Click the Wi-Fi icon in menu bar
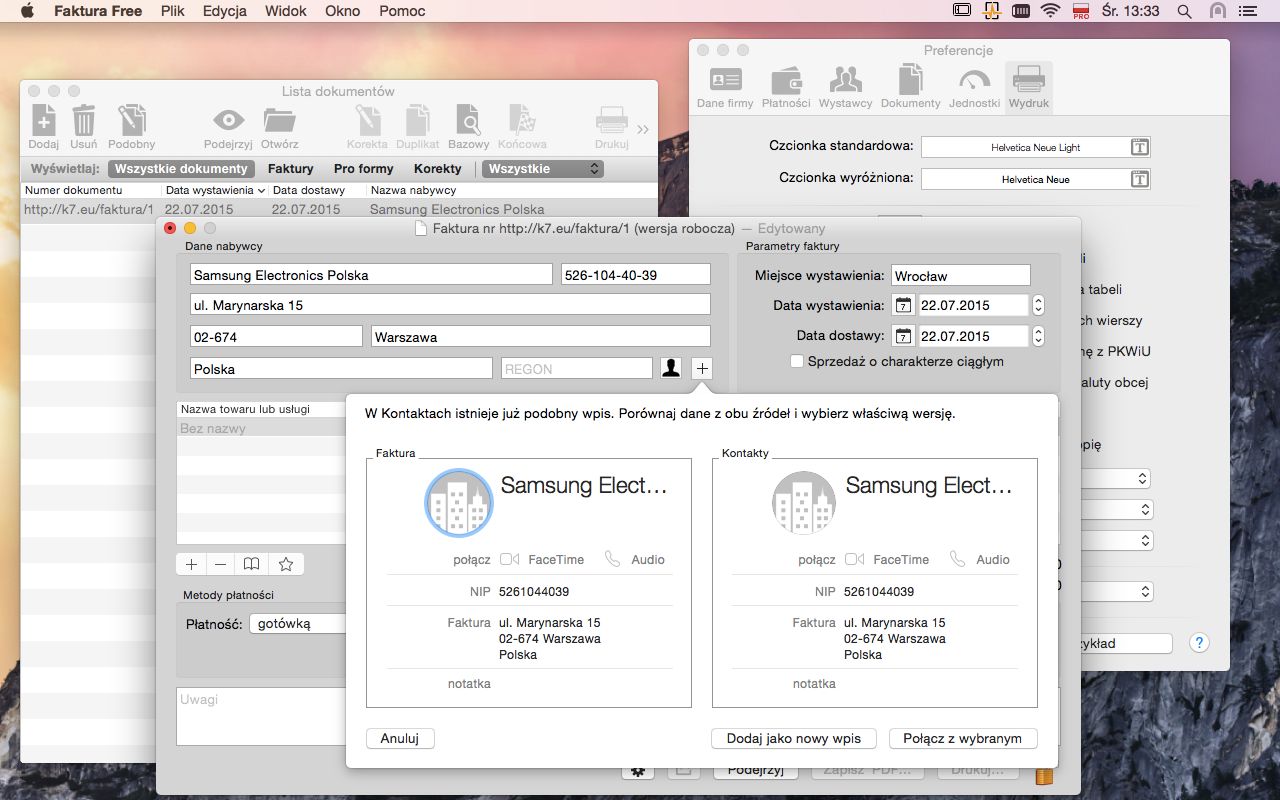Screen dimensions: 1280x800 coord(1050,11)
